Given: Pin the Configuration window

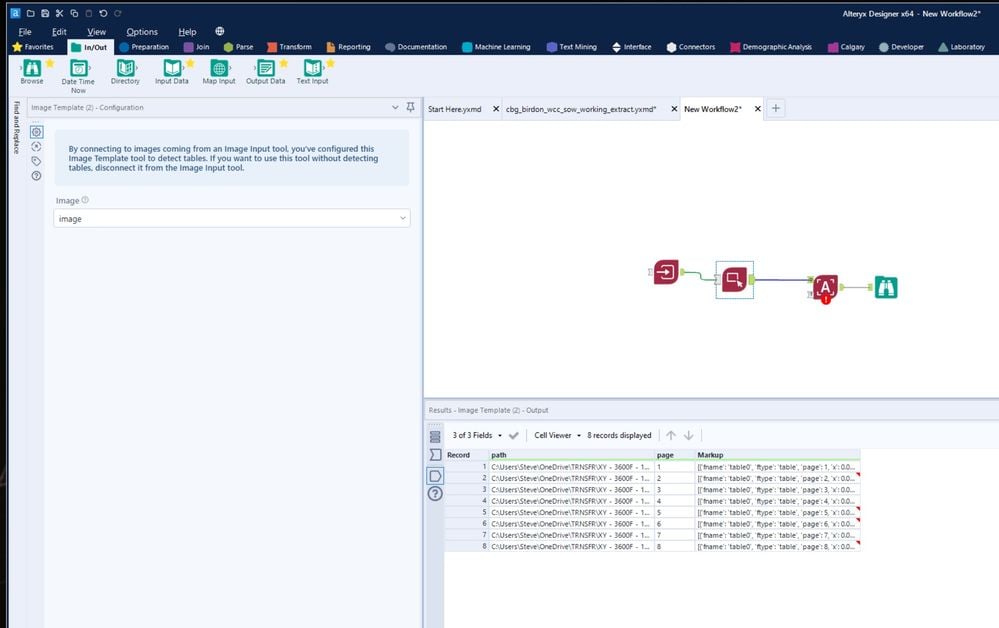Looking at the screenshot, I should (x=410, y=107).
